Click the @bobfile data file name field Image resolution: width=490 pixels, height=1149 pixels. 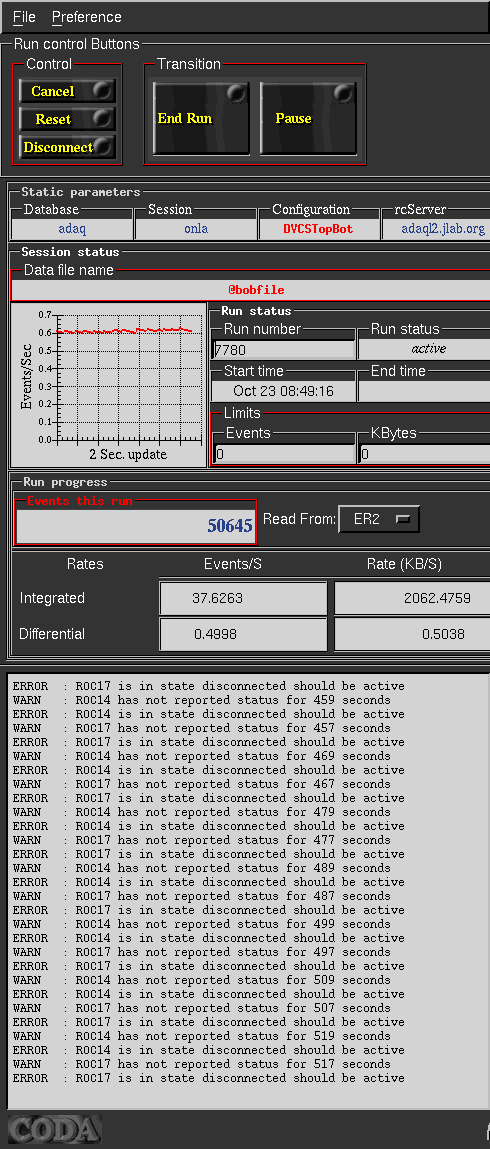tap(250, 290)
